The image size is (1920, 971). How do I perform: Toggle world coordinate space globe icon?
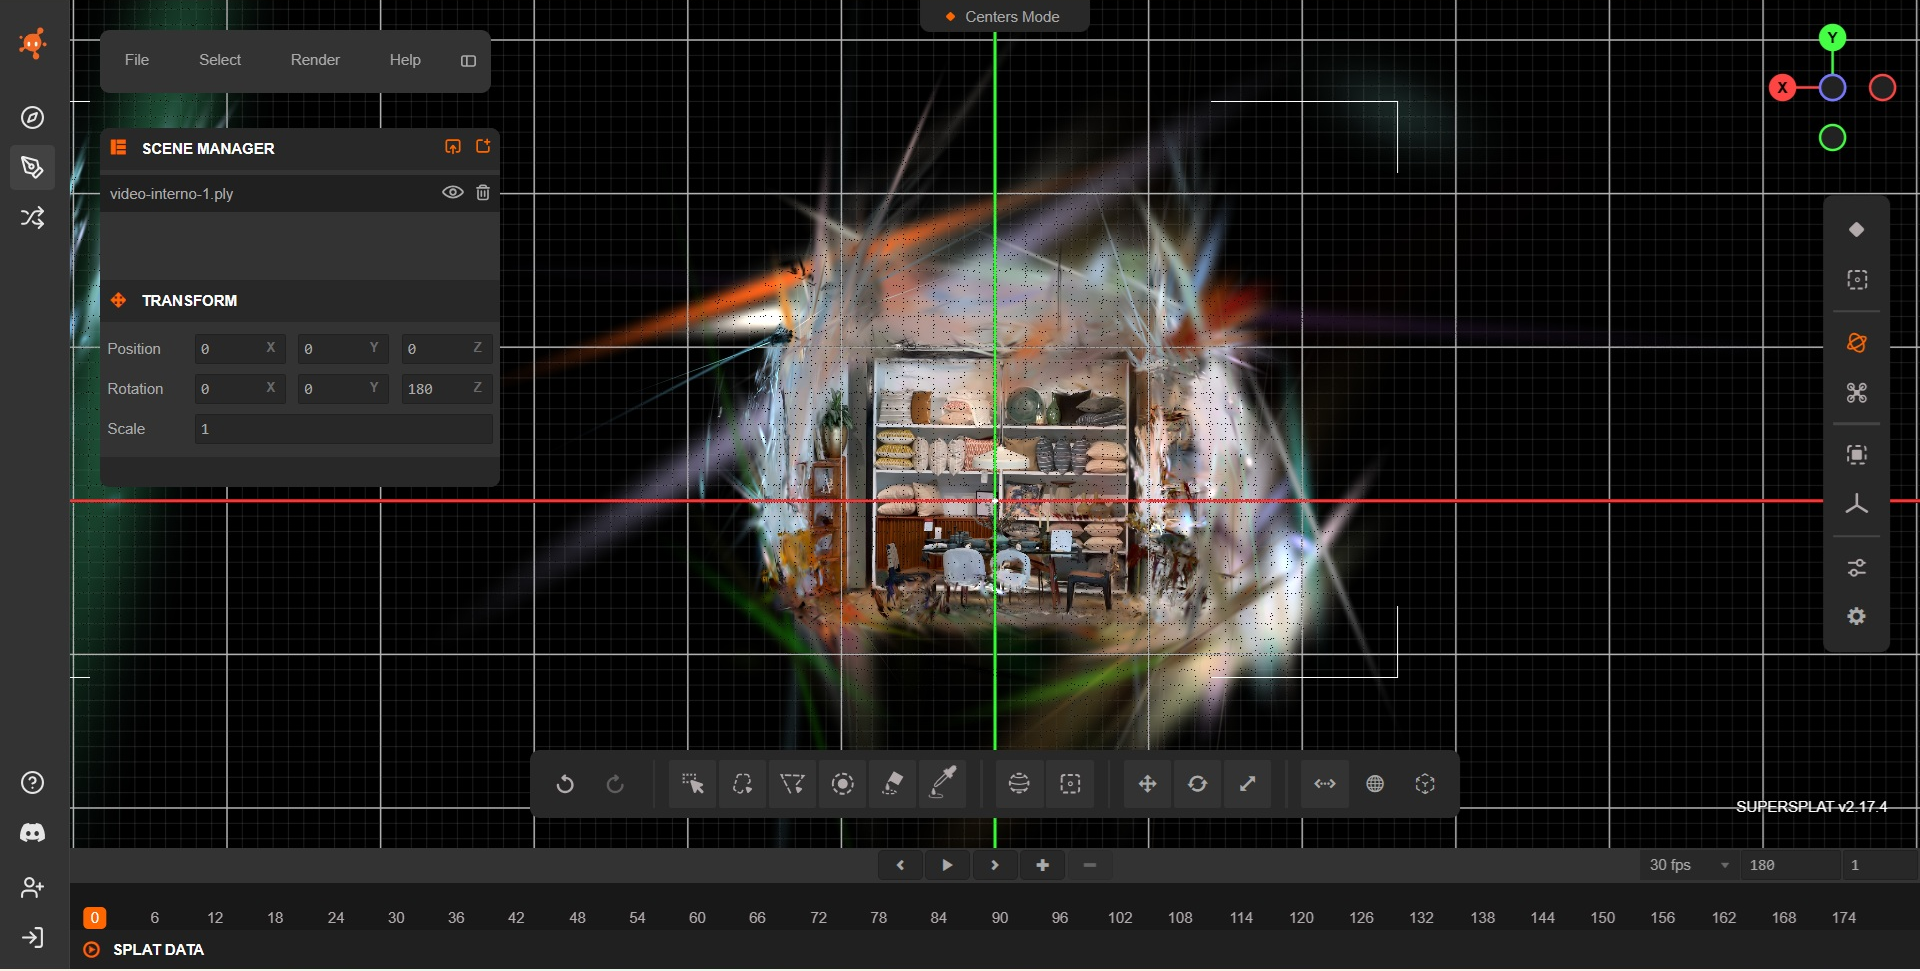click(1375, 785)
